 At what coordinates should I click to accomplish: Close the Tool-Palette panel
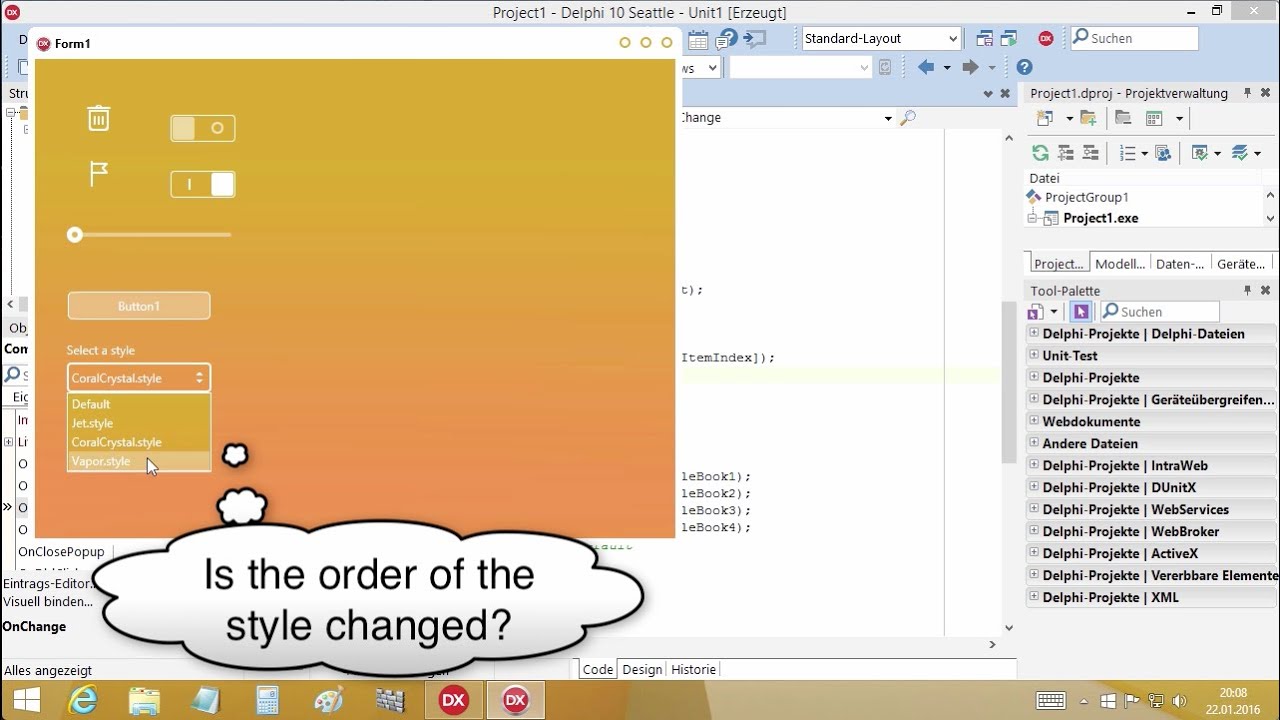[1265, 290]
